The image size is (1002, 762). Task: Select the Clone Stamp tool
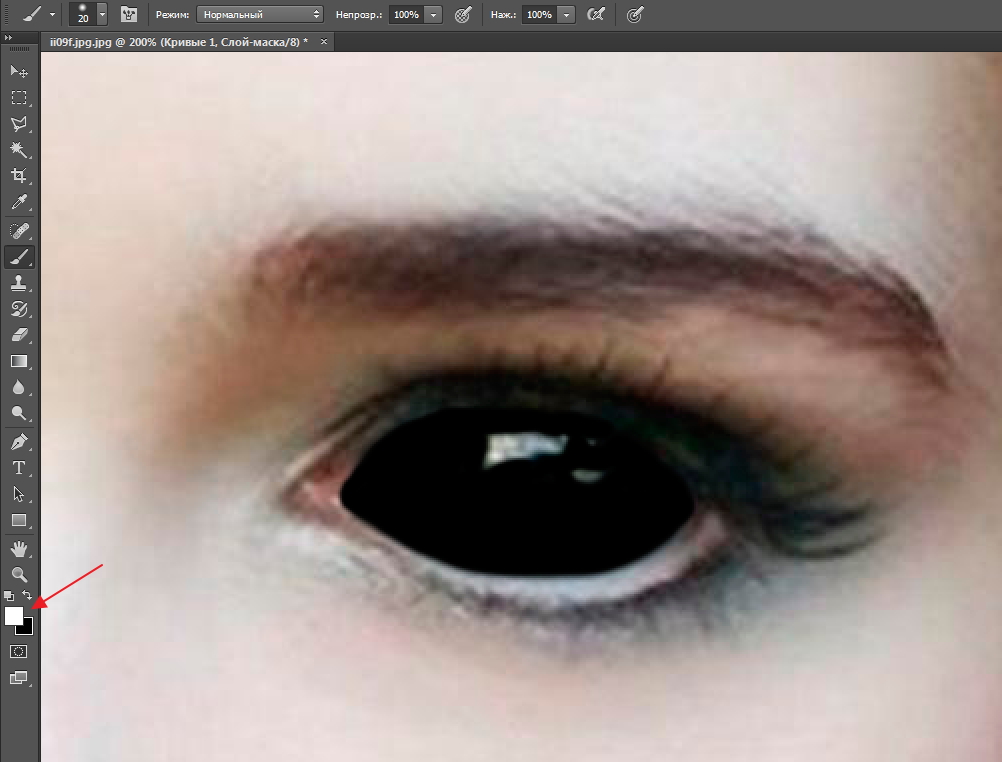[19, 283]
